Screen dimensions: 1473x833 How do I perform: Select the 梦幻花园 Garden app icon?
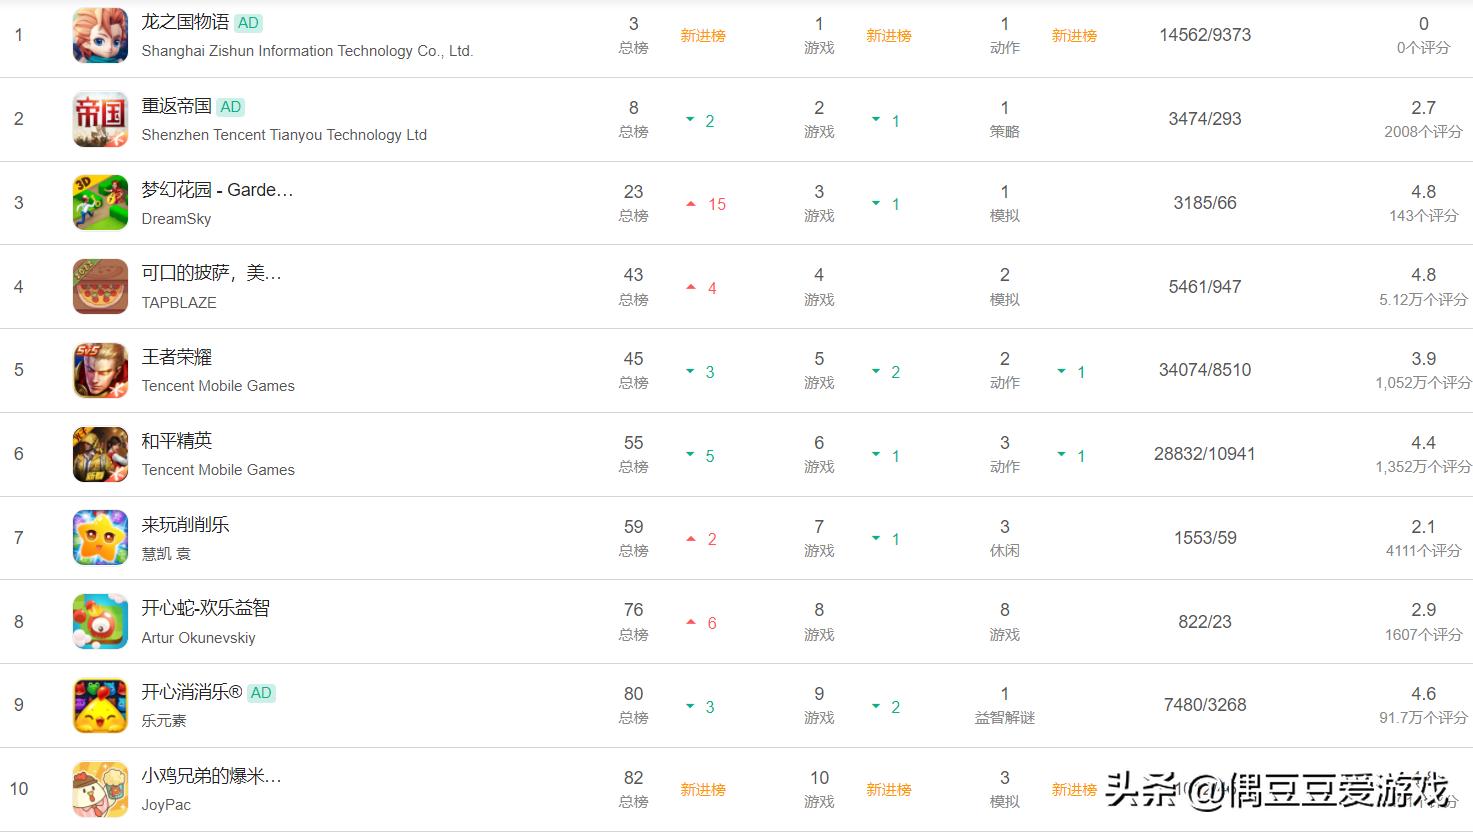coord(100,203)
